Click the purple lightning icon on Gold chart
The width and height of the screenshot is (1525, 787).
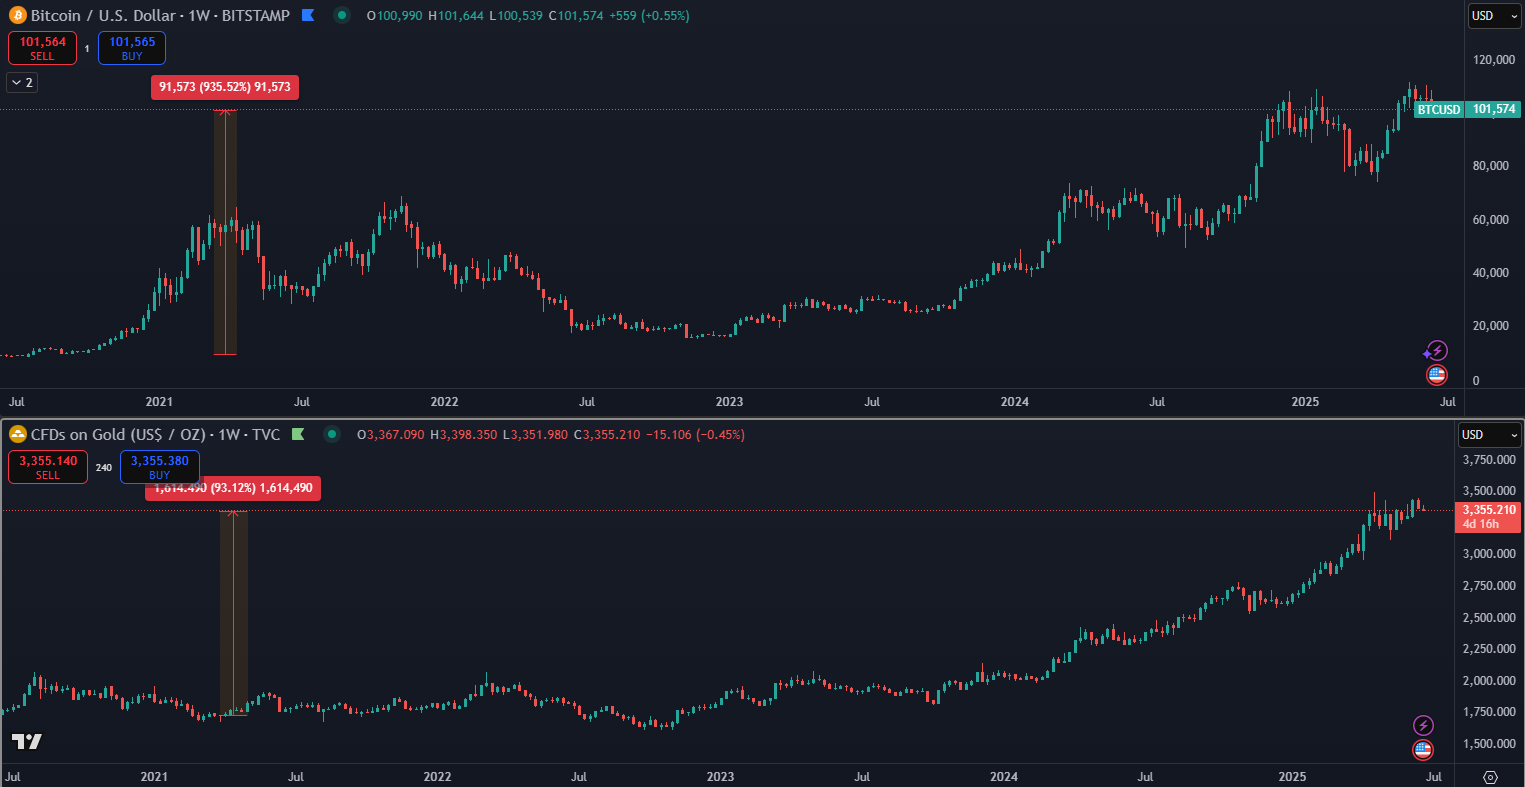coord(1422,725)
